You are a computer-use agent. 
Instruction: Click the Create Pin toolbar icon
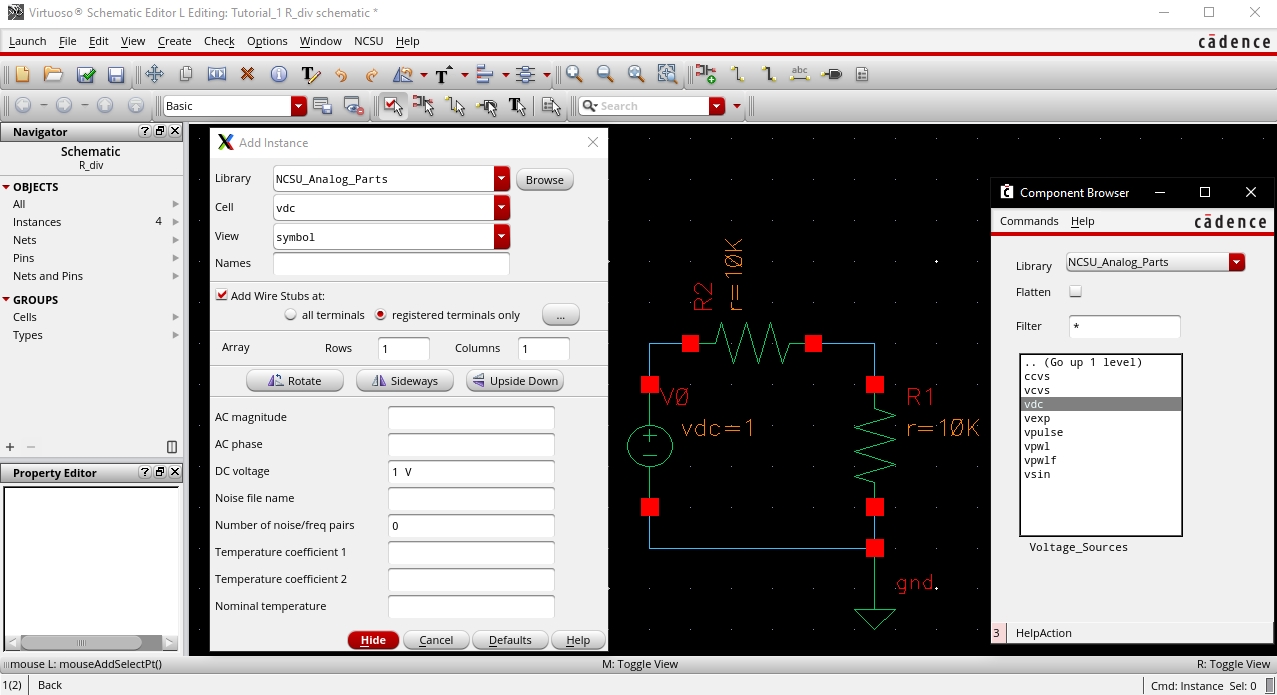tap(831, 75)
